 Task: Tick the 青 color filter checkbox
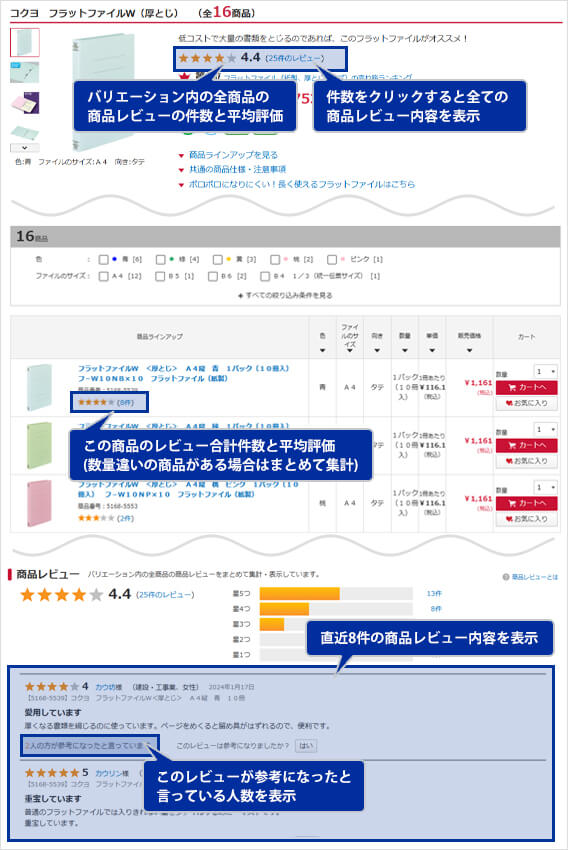[x=104, y=260]
